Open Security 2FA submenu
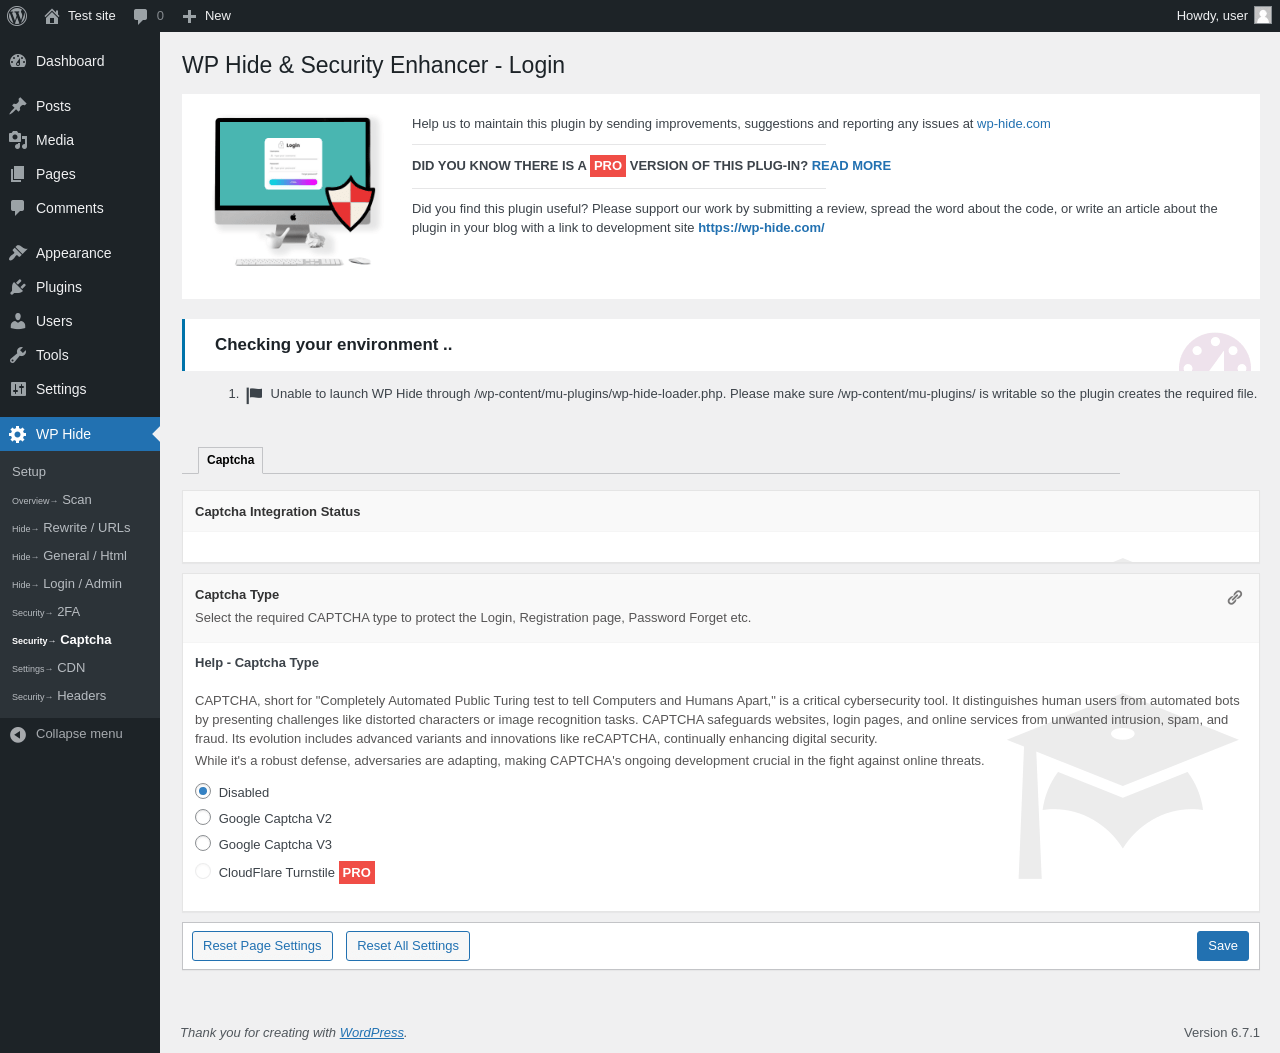This screenshot has height=1053, width=1280. [46, 612]
